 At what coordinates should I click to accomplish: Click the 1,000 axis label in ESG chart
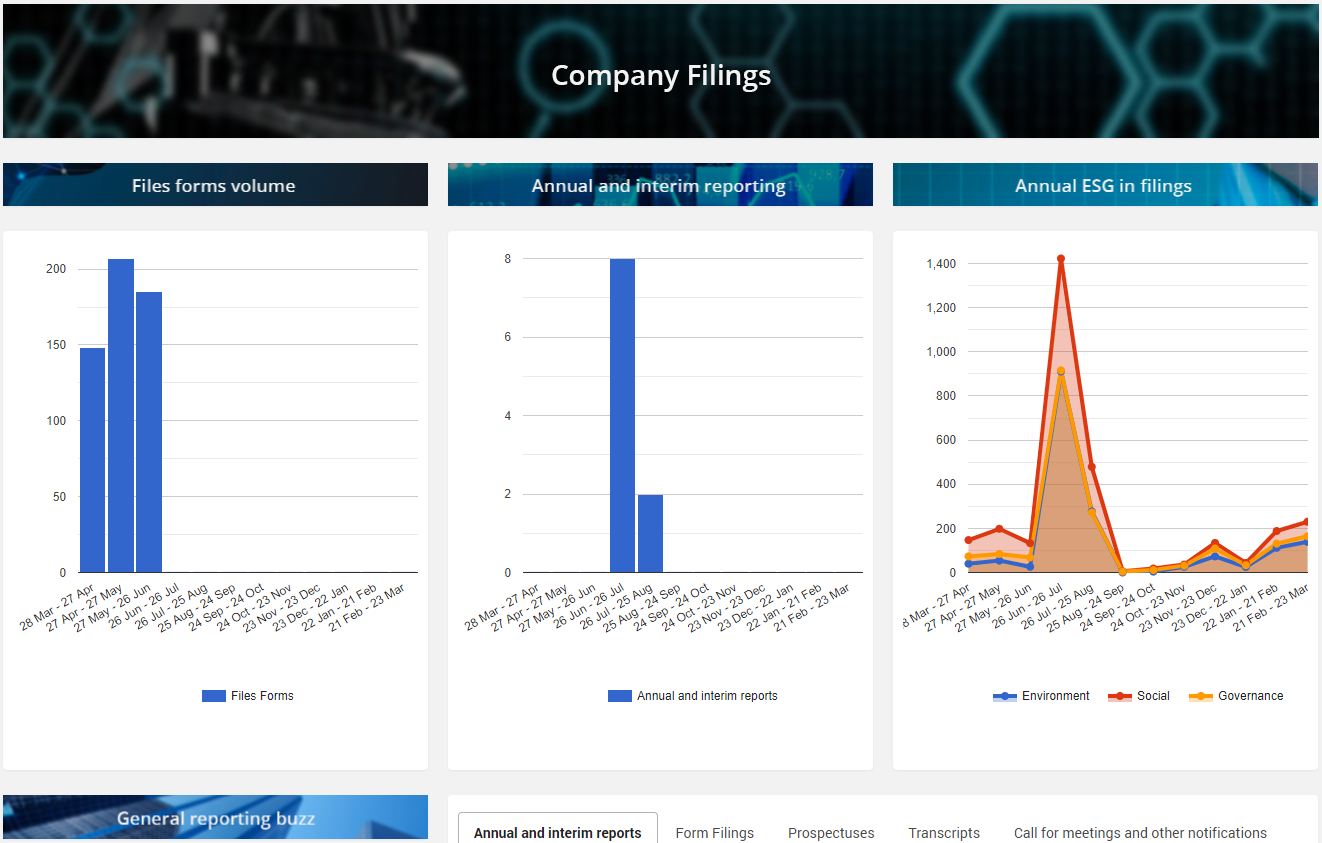point(941,352)
